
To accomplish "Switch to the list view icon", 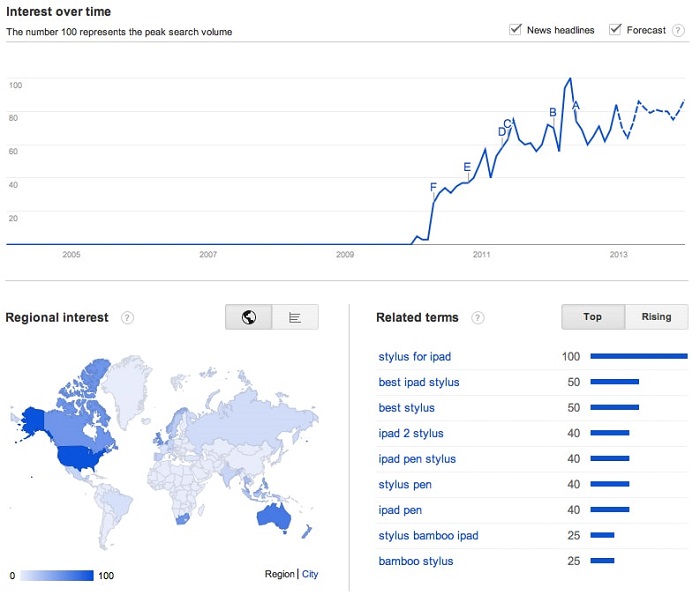I will 295,317.
